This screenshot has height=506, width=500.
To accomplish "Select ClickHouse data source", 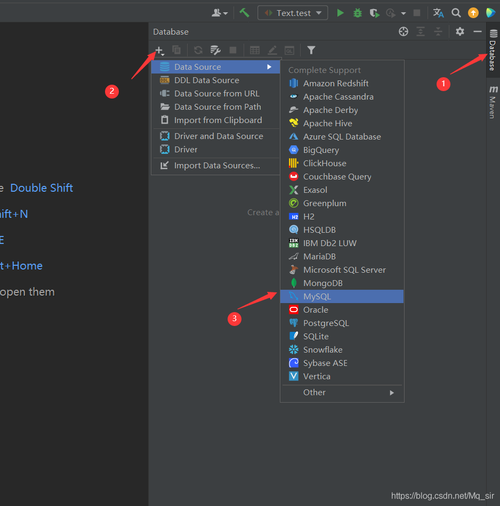I will click(342, 163).
